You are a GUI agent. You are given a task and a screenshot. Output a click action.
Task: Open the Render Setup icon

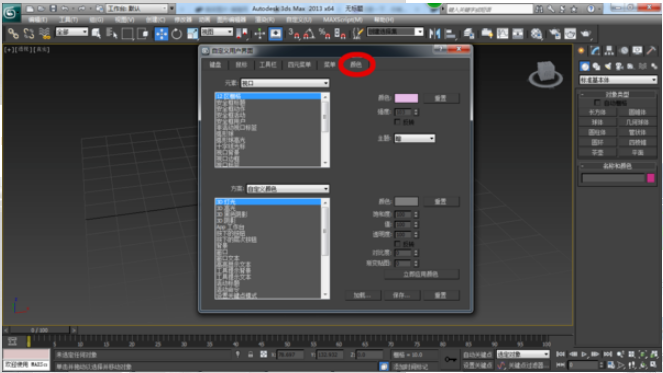click(555, 34)
